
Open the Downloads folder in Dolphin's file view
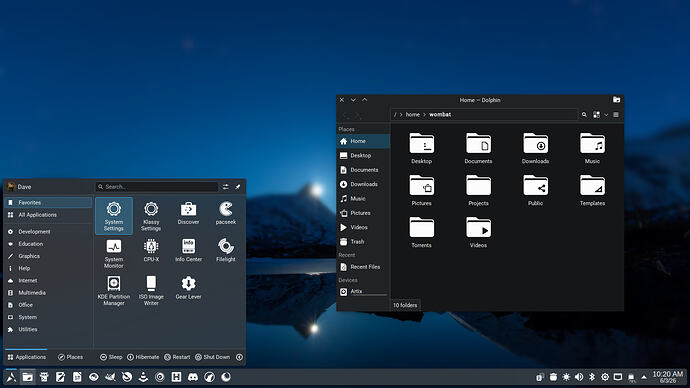click(535, 148)
